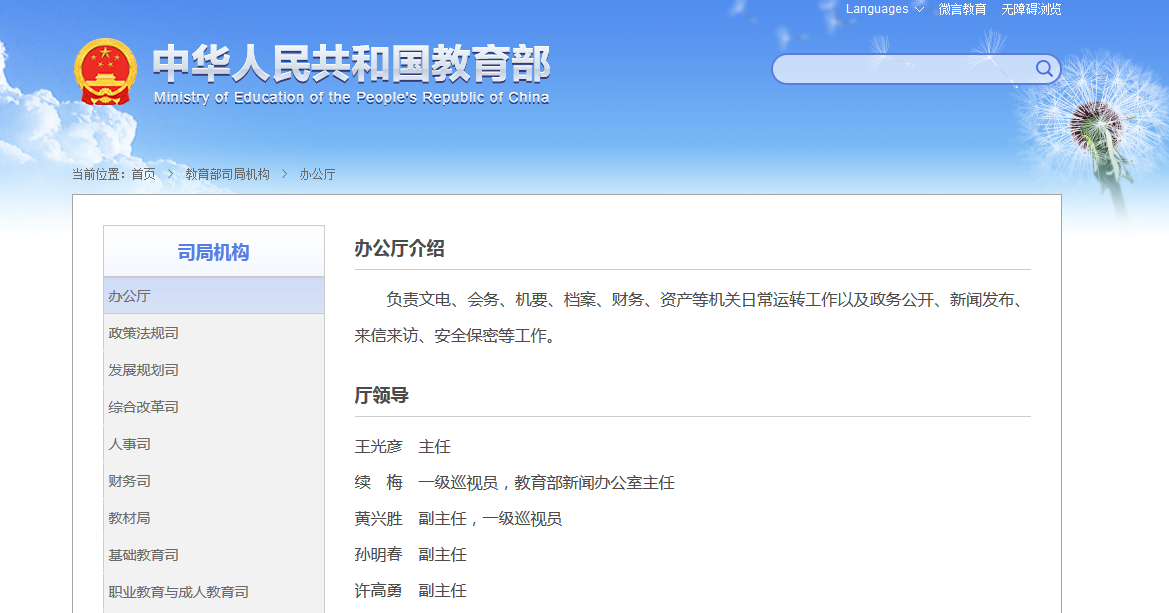
Task: Click the name 黄兴胜
Action: click(x=379, y=518)
